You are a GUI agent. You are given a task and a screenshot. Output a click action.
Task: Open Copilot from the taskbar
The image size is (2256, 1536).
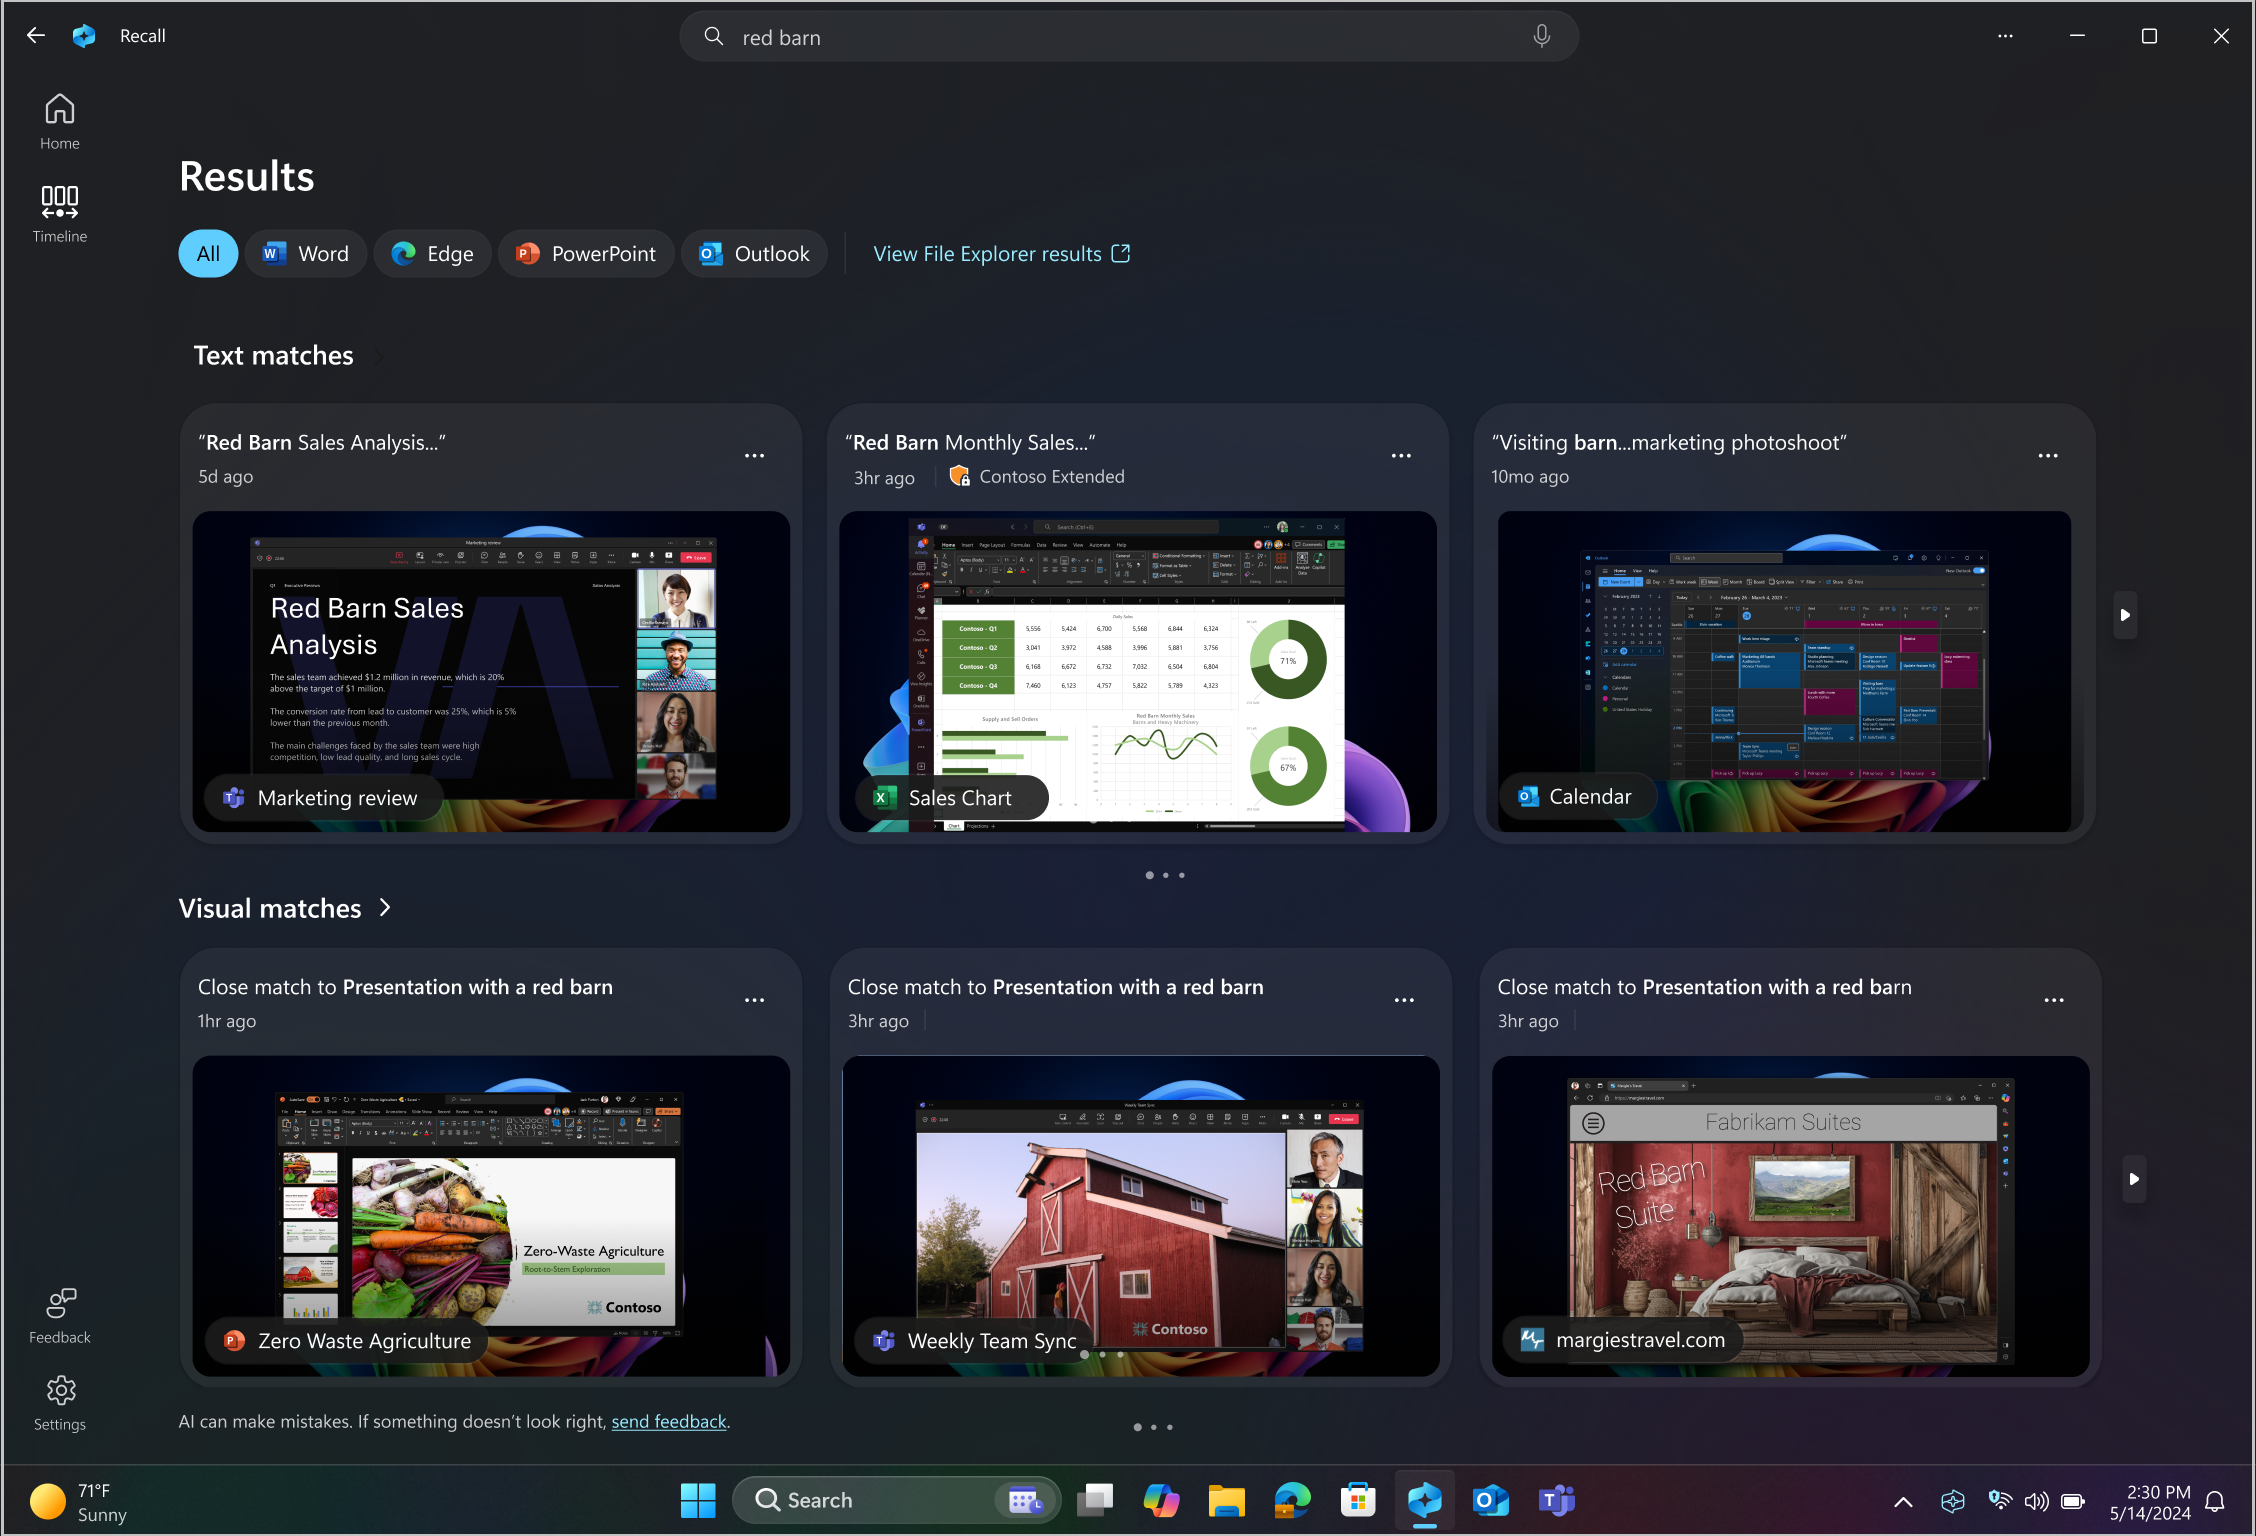point(1160,1500)
